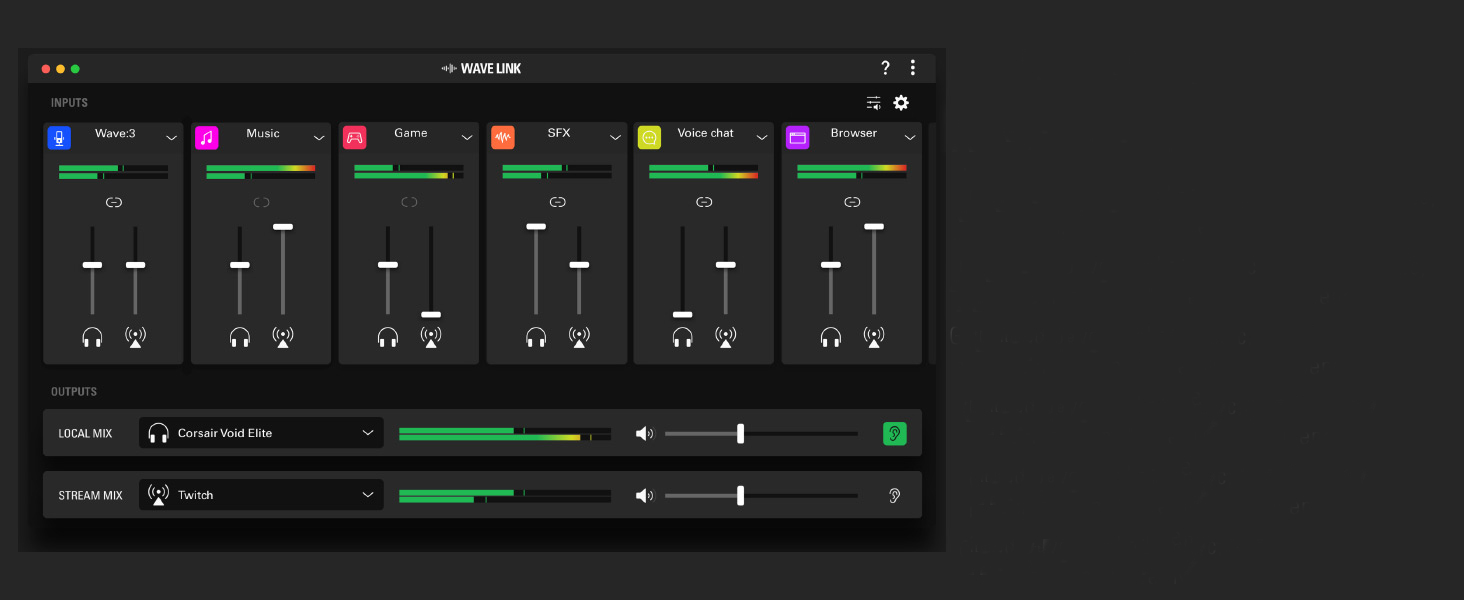Mute Wave:3 in stream mix

tap(135, 337)
